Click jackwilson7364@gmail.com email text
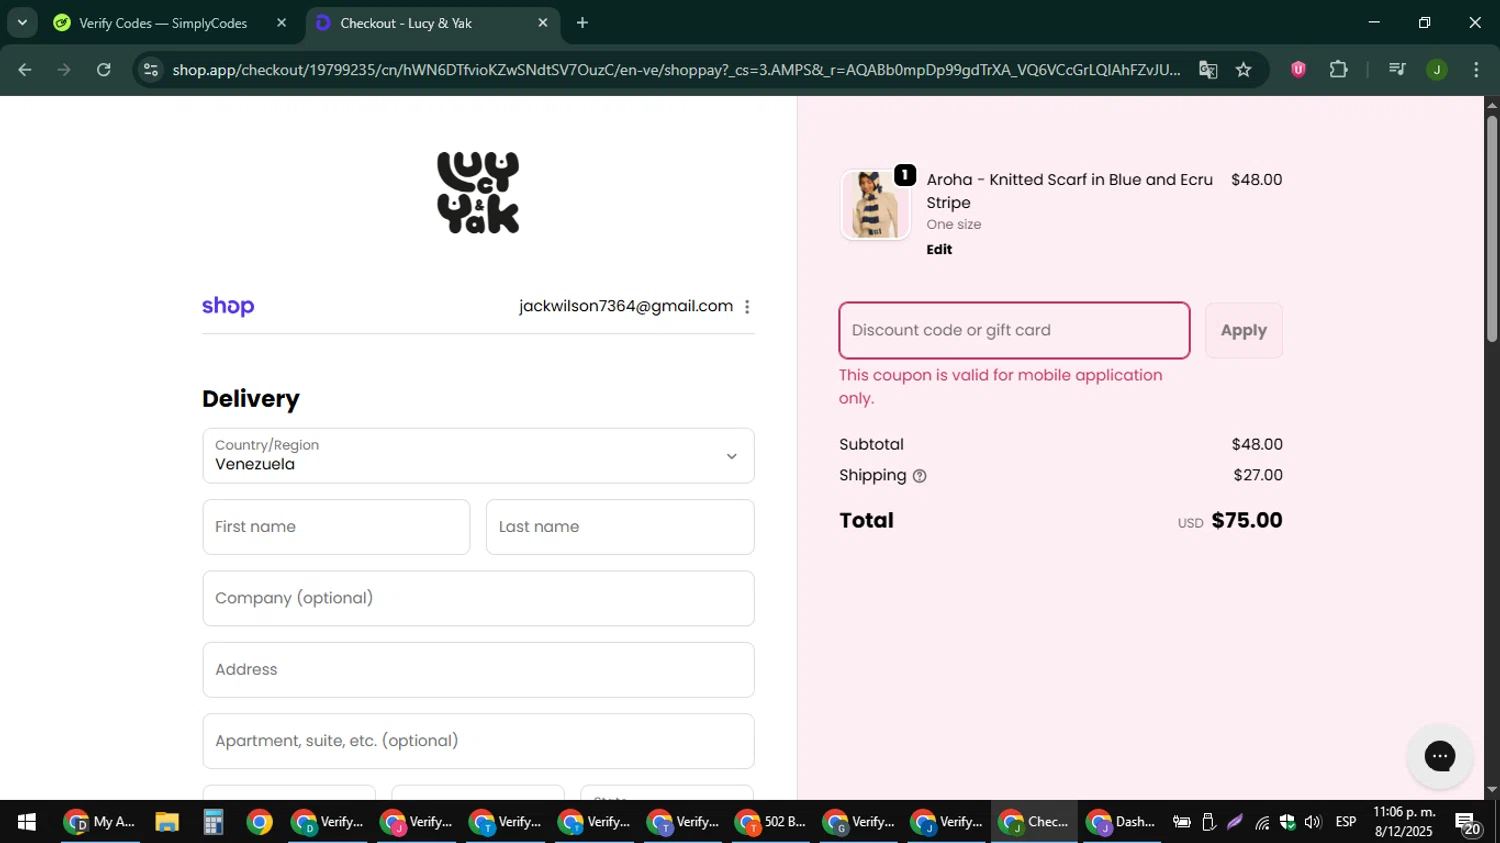The image size is (1500, 843). (626, 306)
